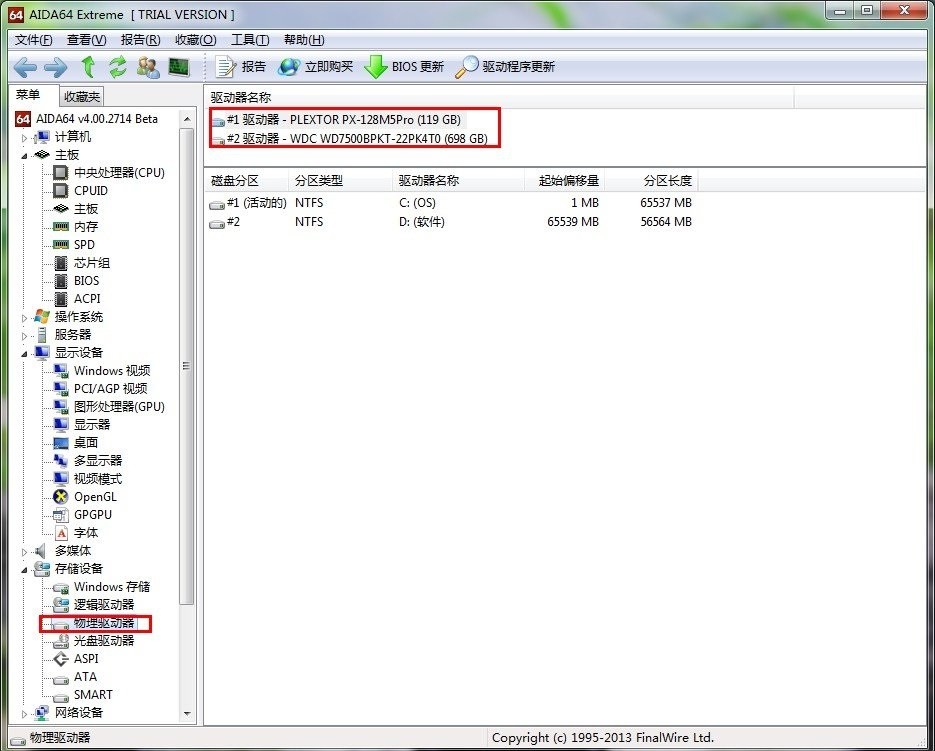Open the 工具(T) menu
935x751 pixels.
[250, 40]
